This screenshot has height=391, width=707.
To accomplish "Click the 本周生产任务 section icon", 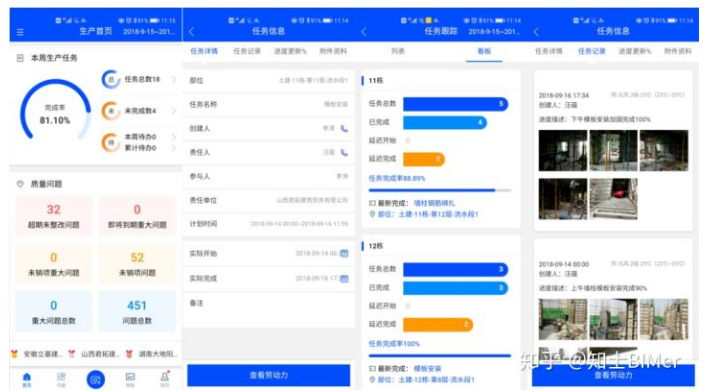I will tap(20, 58).
